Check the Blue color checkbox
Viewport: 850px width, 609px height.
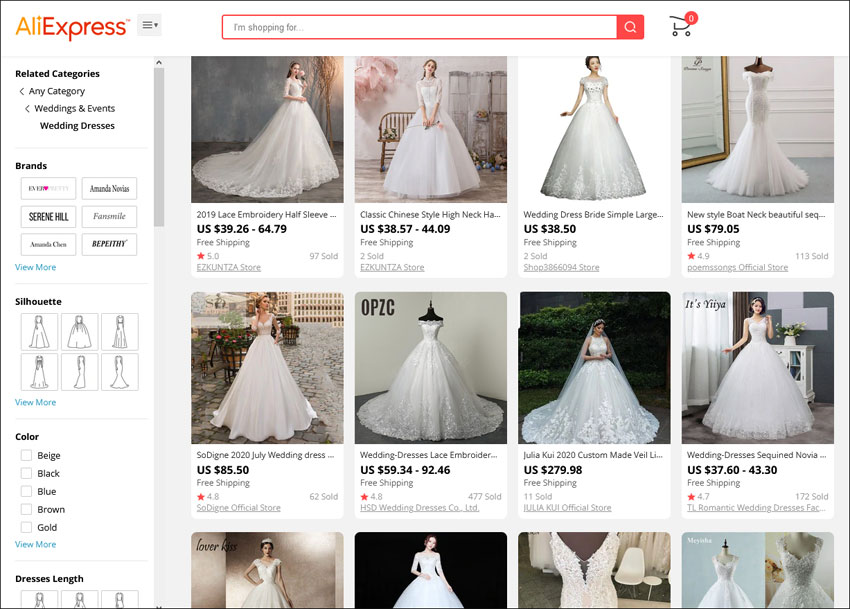point(26,491)
